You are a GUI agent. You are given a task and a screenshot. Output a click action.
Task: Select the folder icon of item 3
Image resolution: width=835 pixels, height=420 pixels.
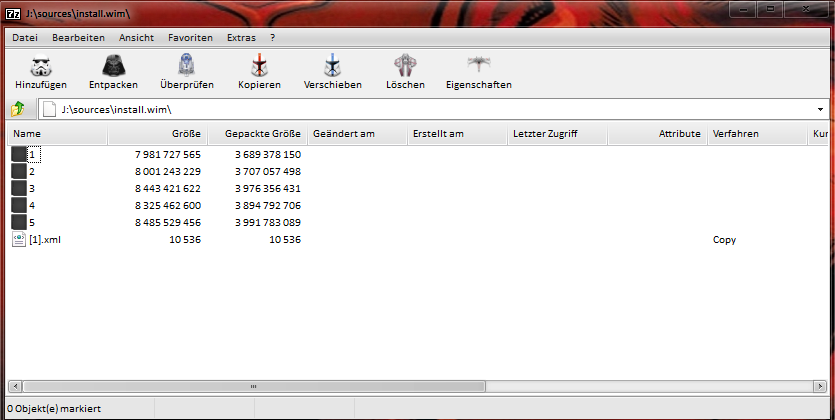click(x=19, y=188)
